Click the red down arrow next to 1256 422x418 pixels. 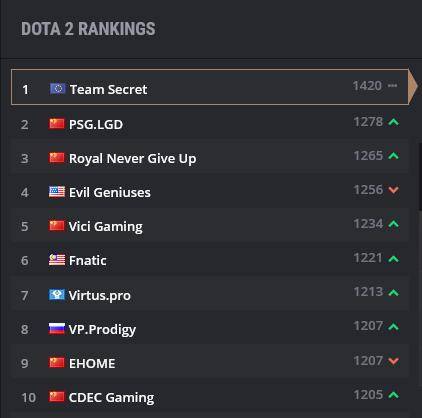[394, 190]
